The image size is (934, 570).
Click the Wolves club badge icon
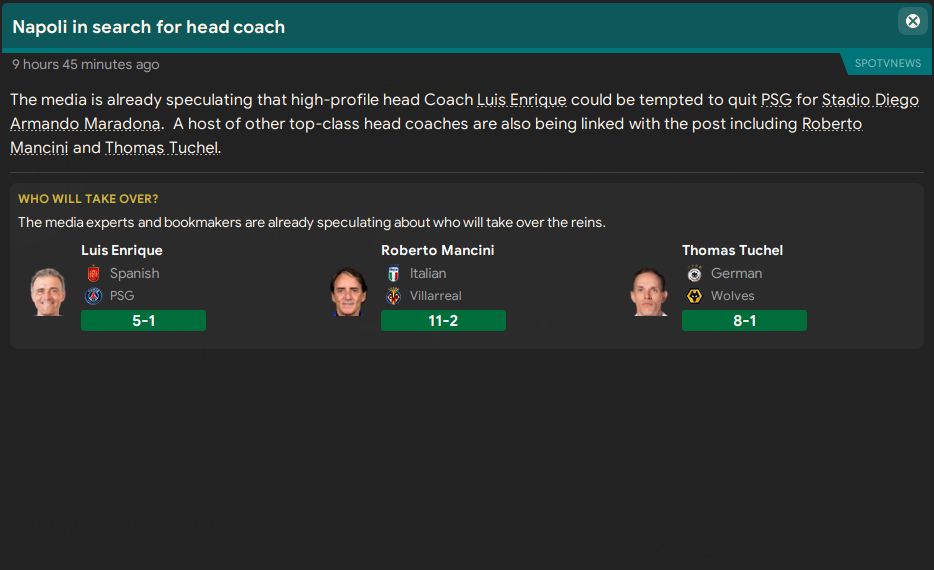coord(694,296)
